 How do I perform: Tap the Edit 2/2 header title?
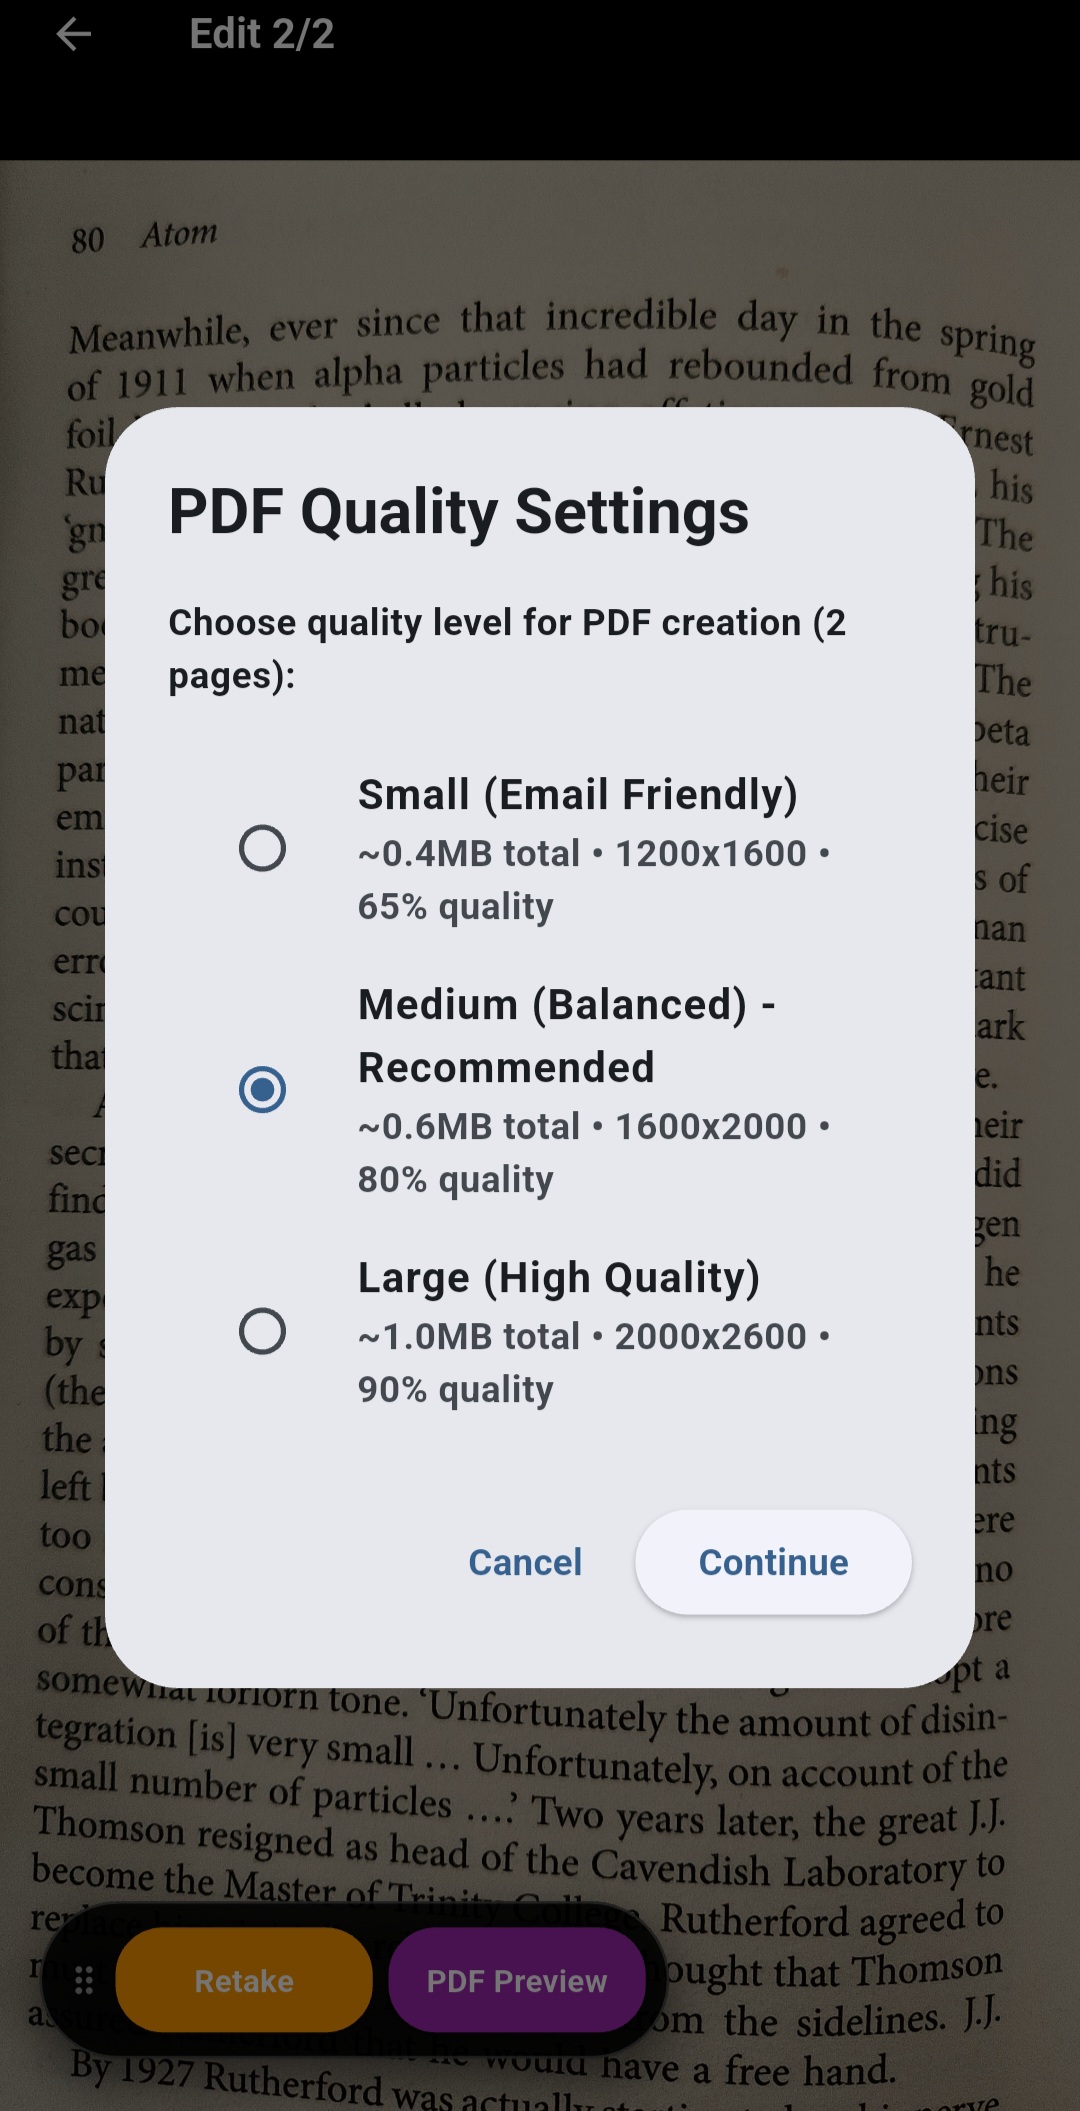point(262,35)
